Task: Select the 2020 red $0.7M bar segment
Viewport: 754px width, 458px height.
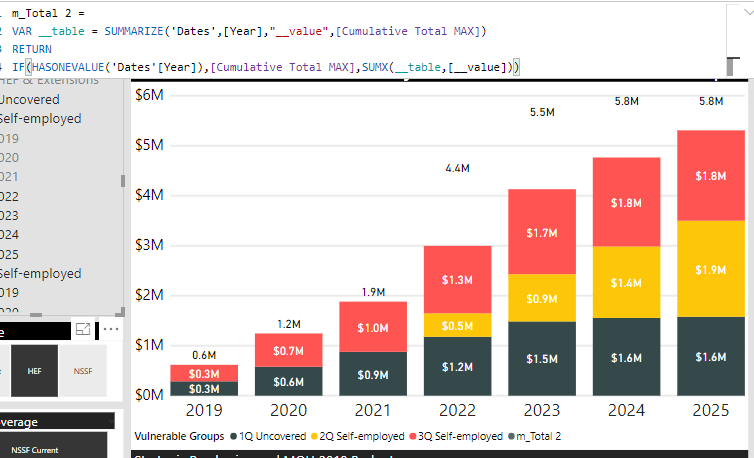Action: 289,350
